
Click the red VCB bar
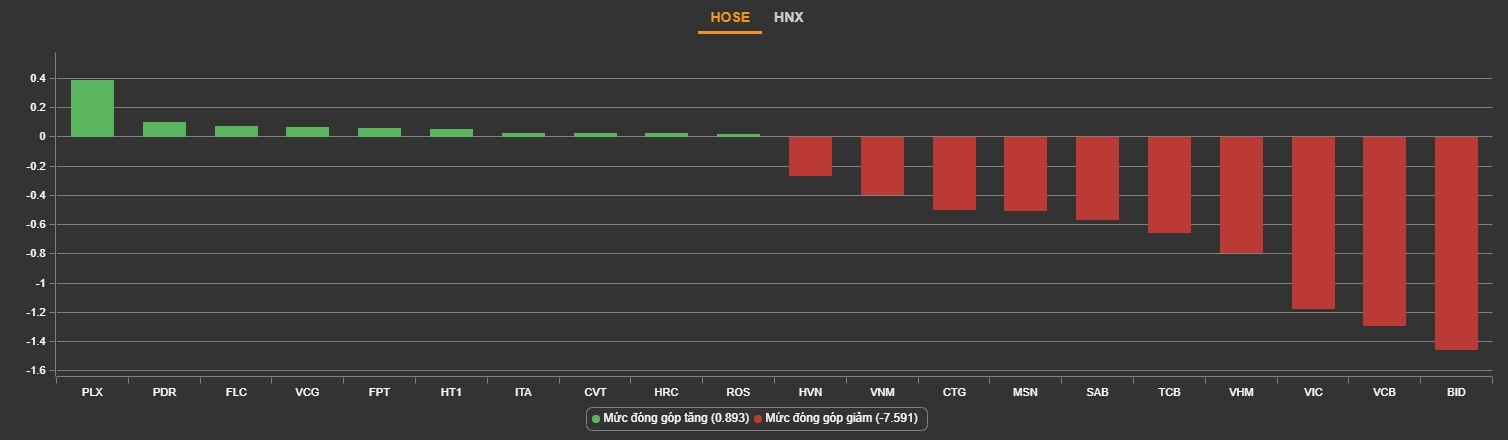[1384, 231]
